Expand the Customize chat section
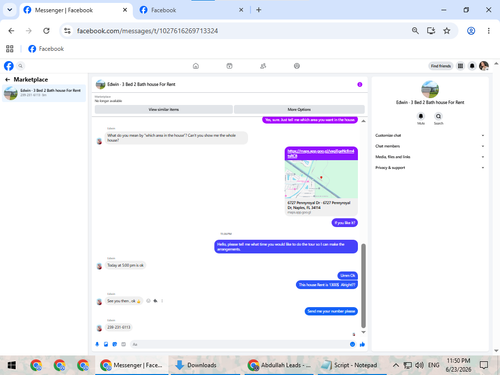Image resolution: width=500 pixels, height=375 pixels. (x=430, y=135)
